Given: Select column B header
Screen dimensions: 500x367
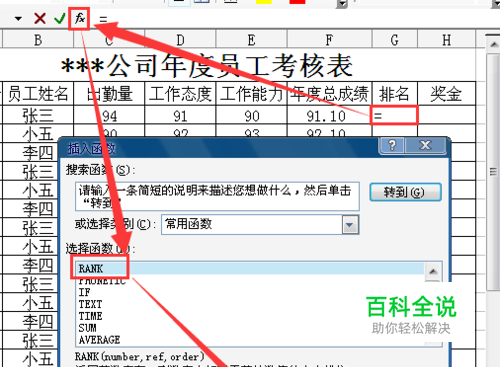Looking at the screenshot, I should pos(38,40).
